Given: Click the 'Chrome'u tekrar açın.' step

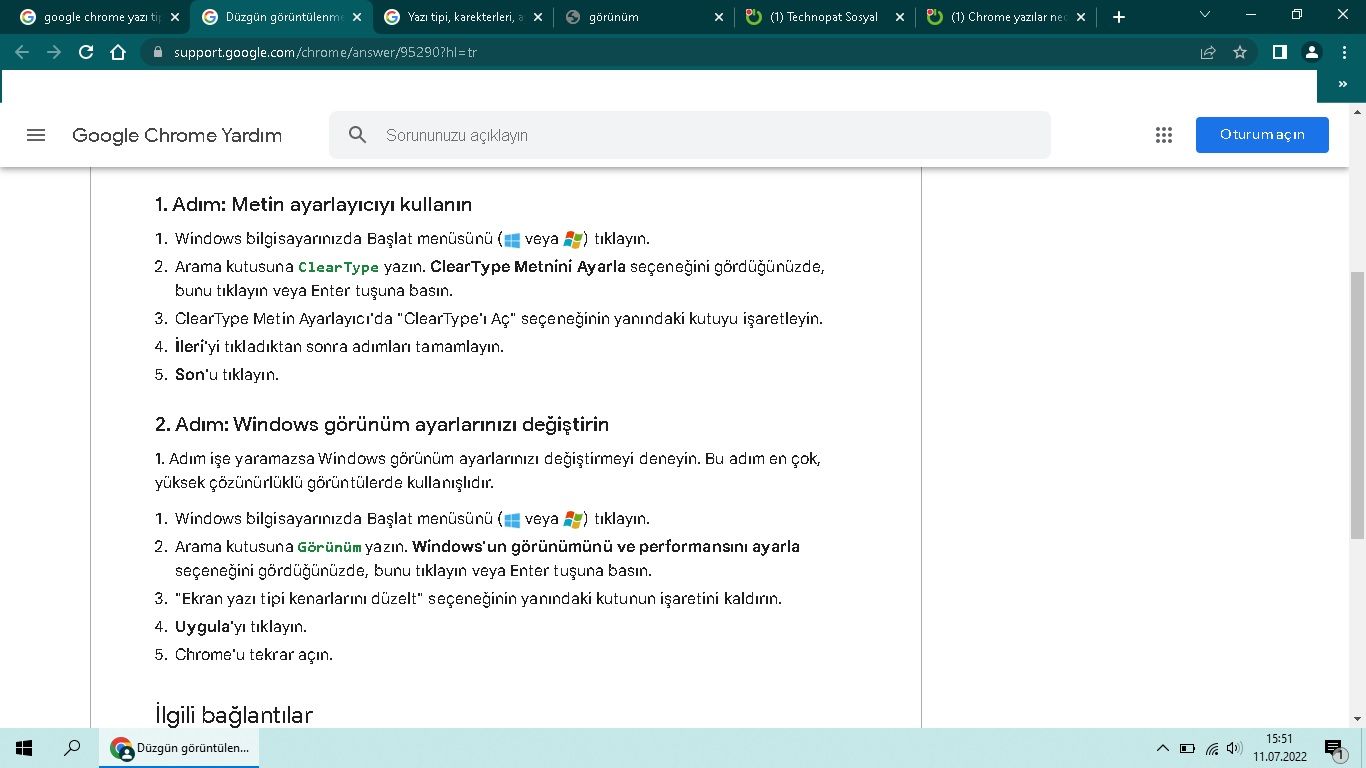Looking at the screenshot, I should pos(254,655).
